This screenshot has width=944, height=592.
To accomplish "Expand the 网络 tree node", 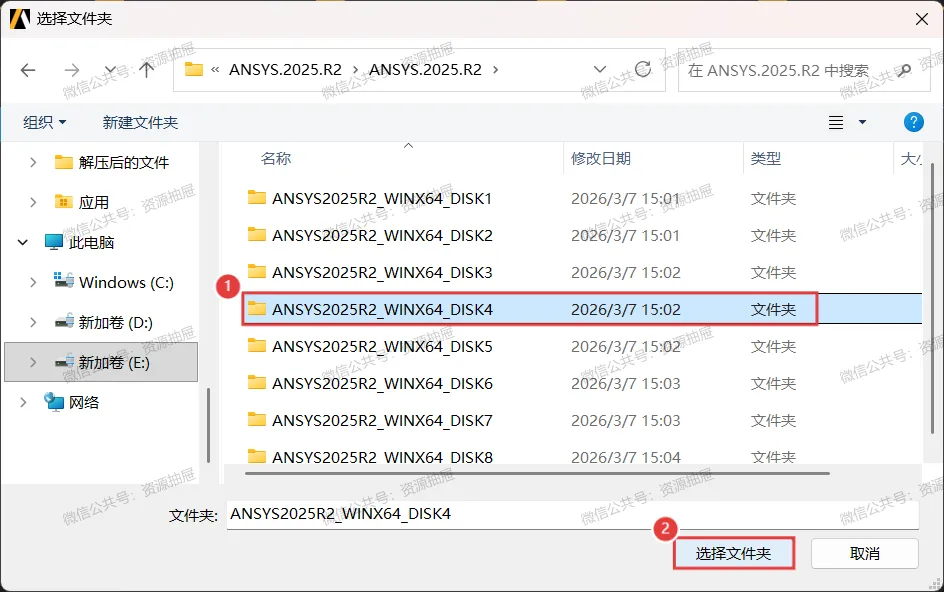I will 23,402.
